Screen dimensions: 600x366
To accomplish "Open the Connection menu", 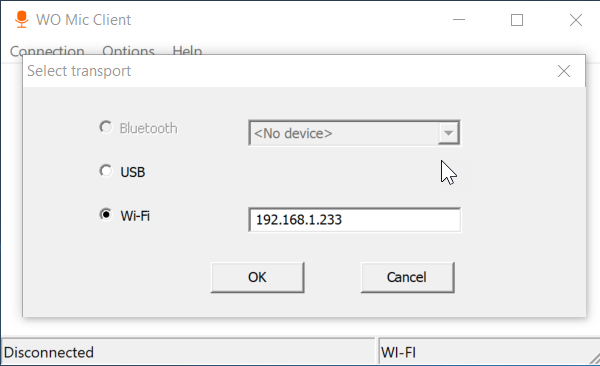I will (x=47, y=51).
